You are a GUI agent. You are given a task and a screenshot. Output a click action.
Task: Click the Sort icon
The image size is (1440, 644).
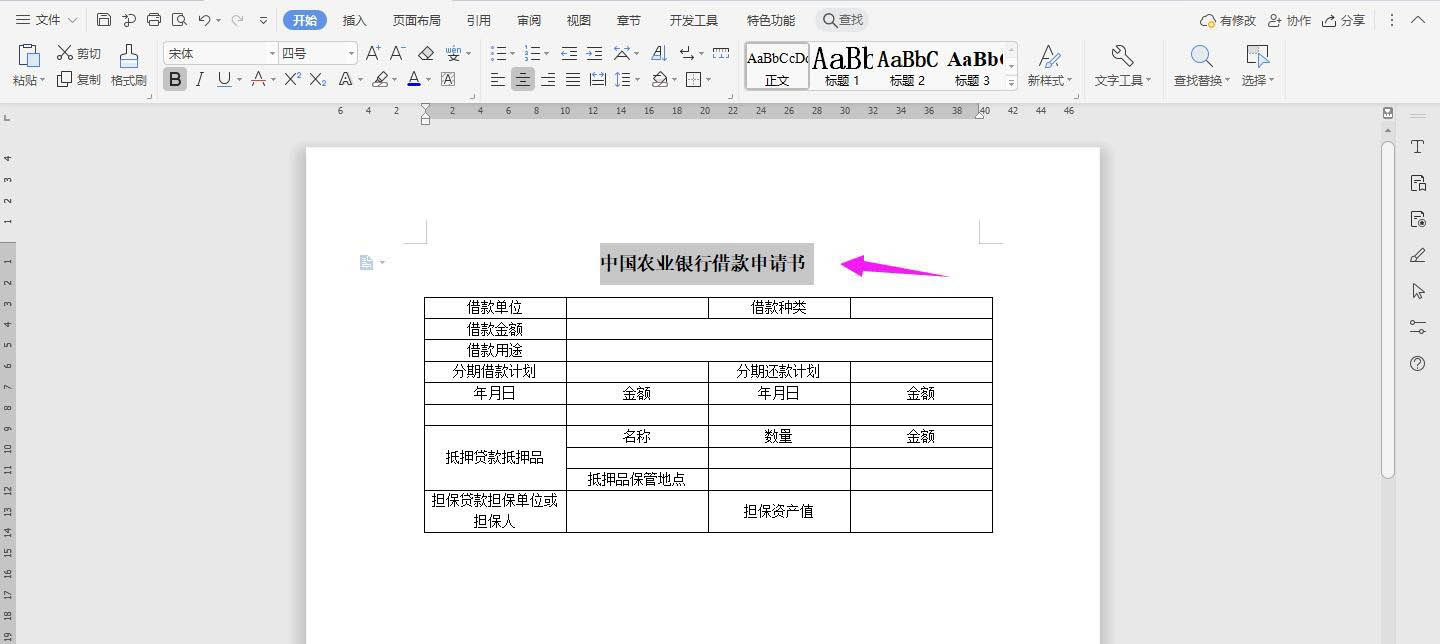point(659,53)
